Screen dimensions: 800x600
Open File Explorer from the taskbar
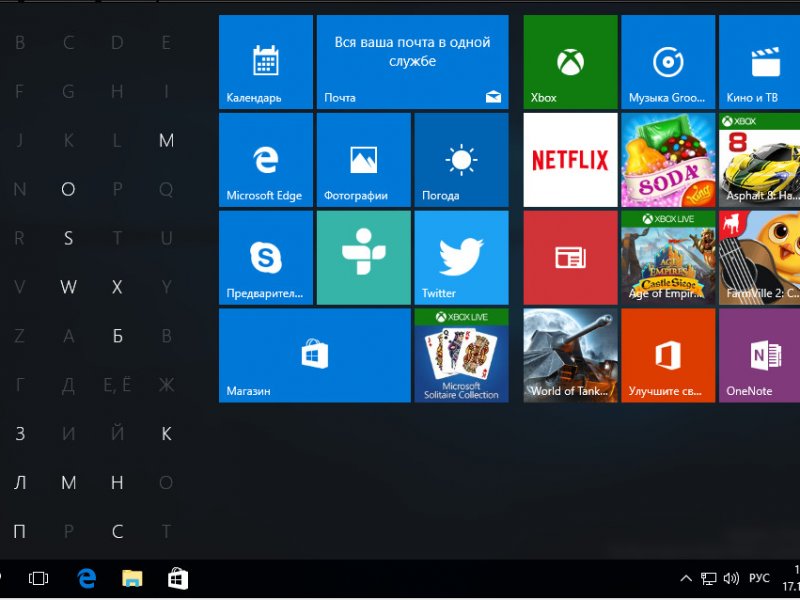click(132, 578)
